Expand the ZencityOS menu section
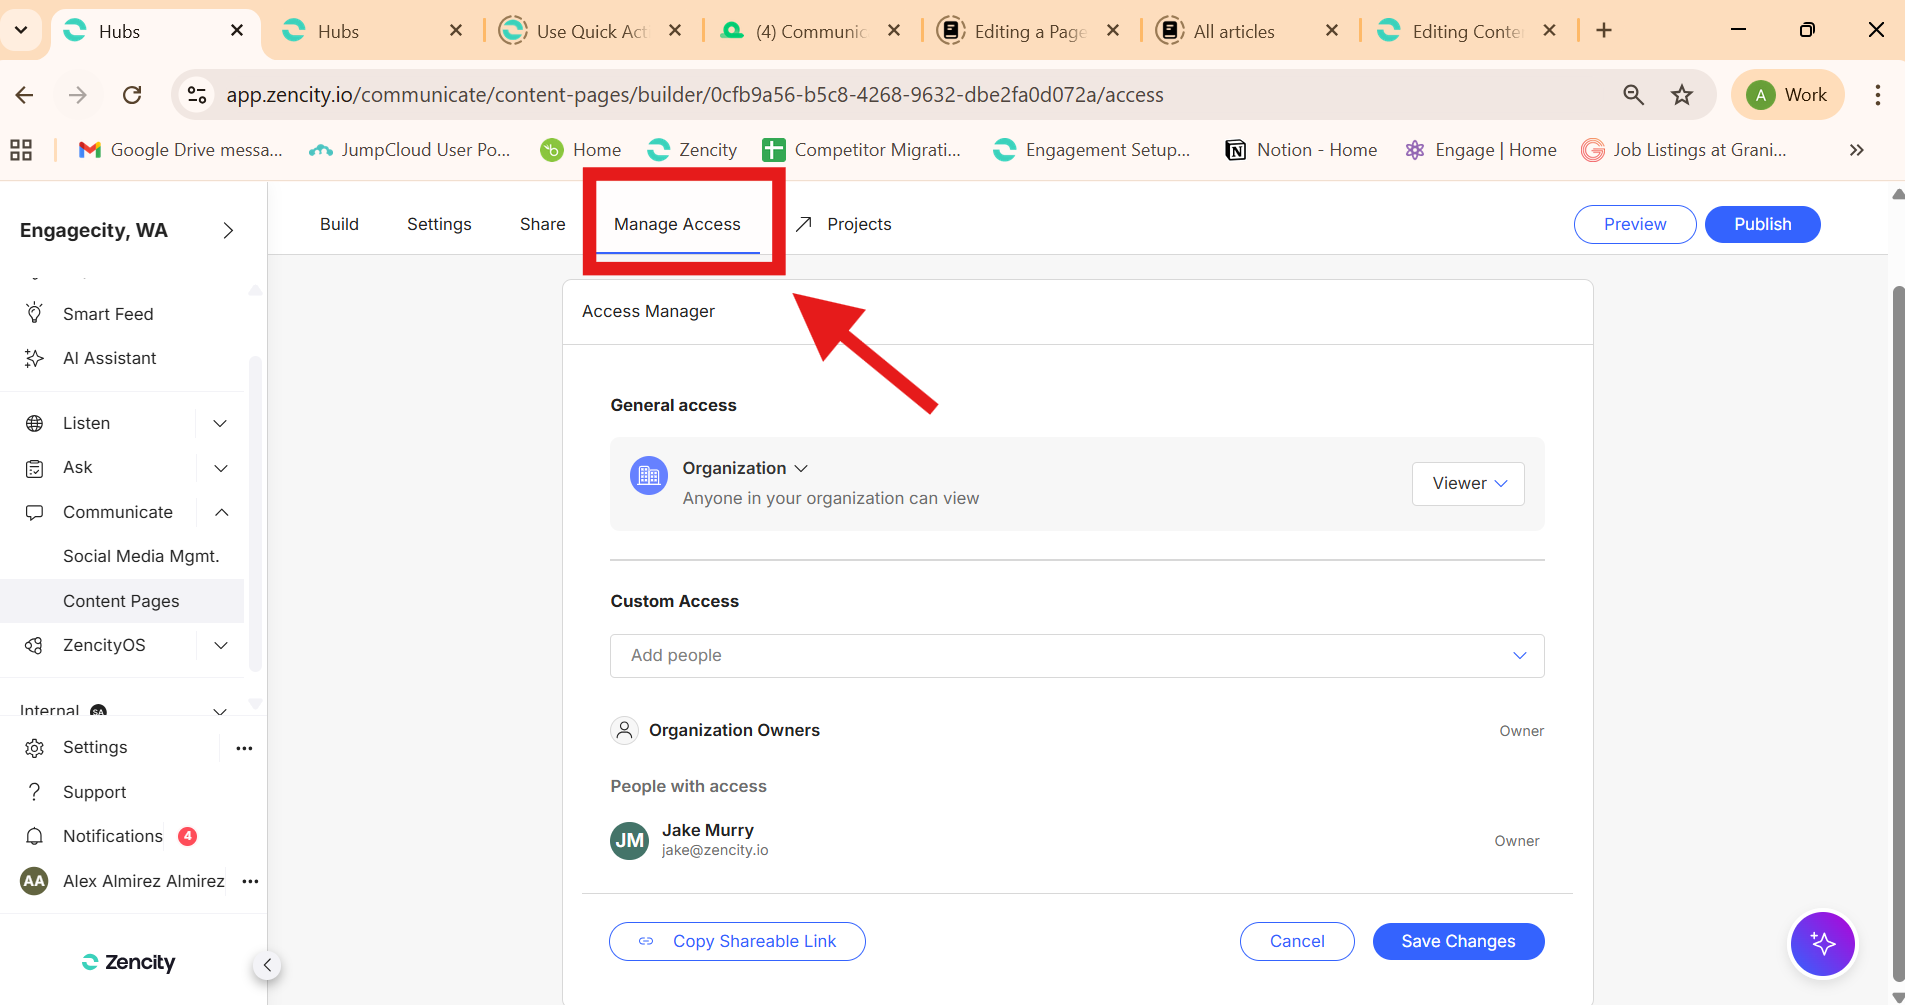This screenshot has height=1005, width=1905. point(221,645)
